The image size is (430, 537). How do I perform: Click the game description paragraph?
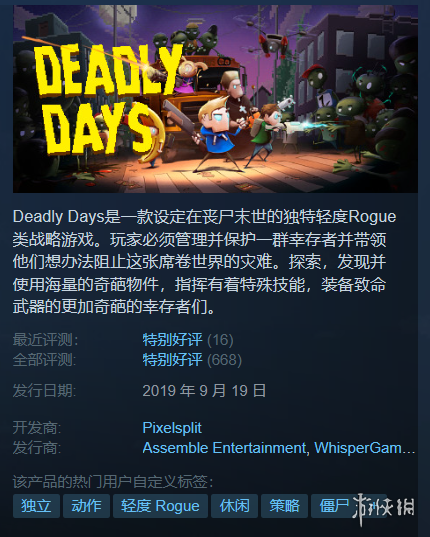pos(204,262)
